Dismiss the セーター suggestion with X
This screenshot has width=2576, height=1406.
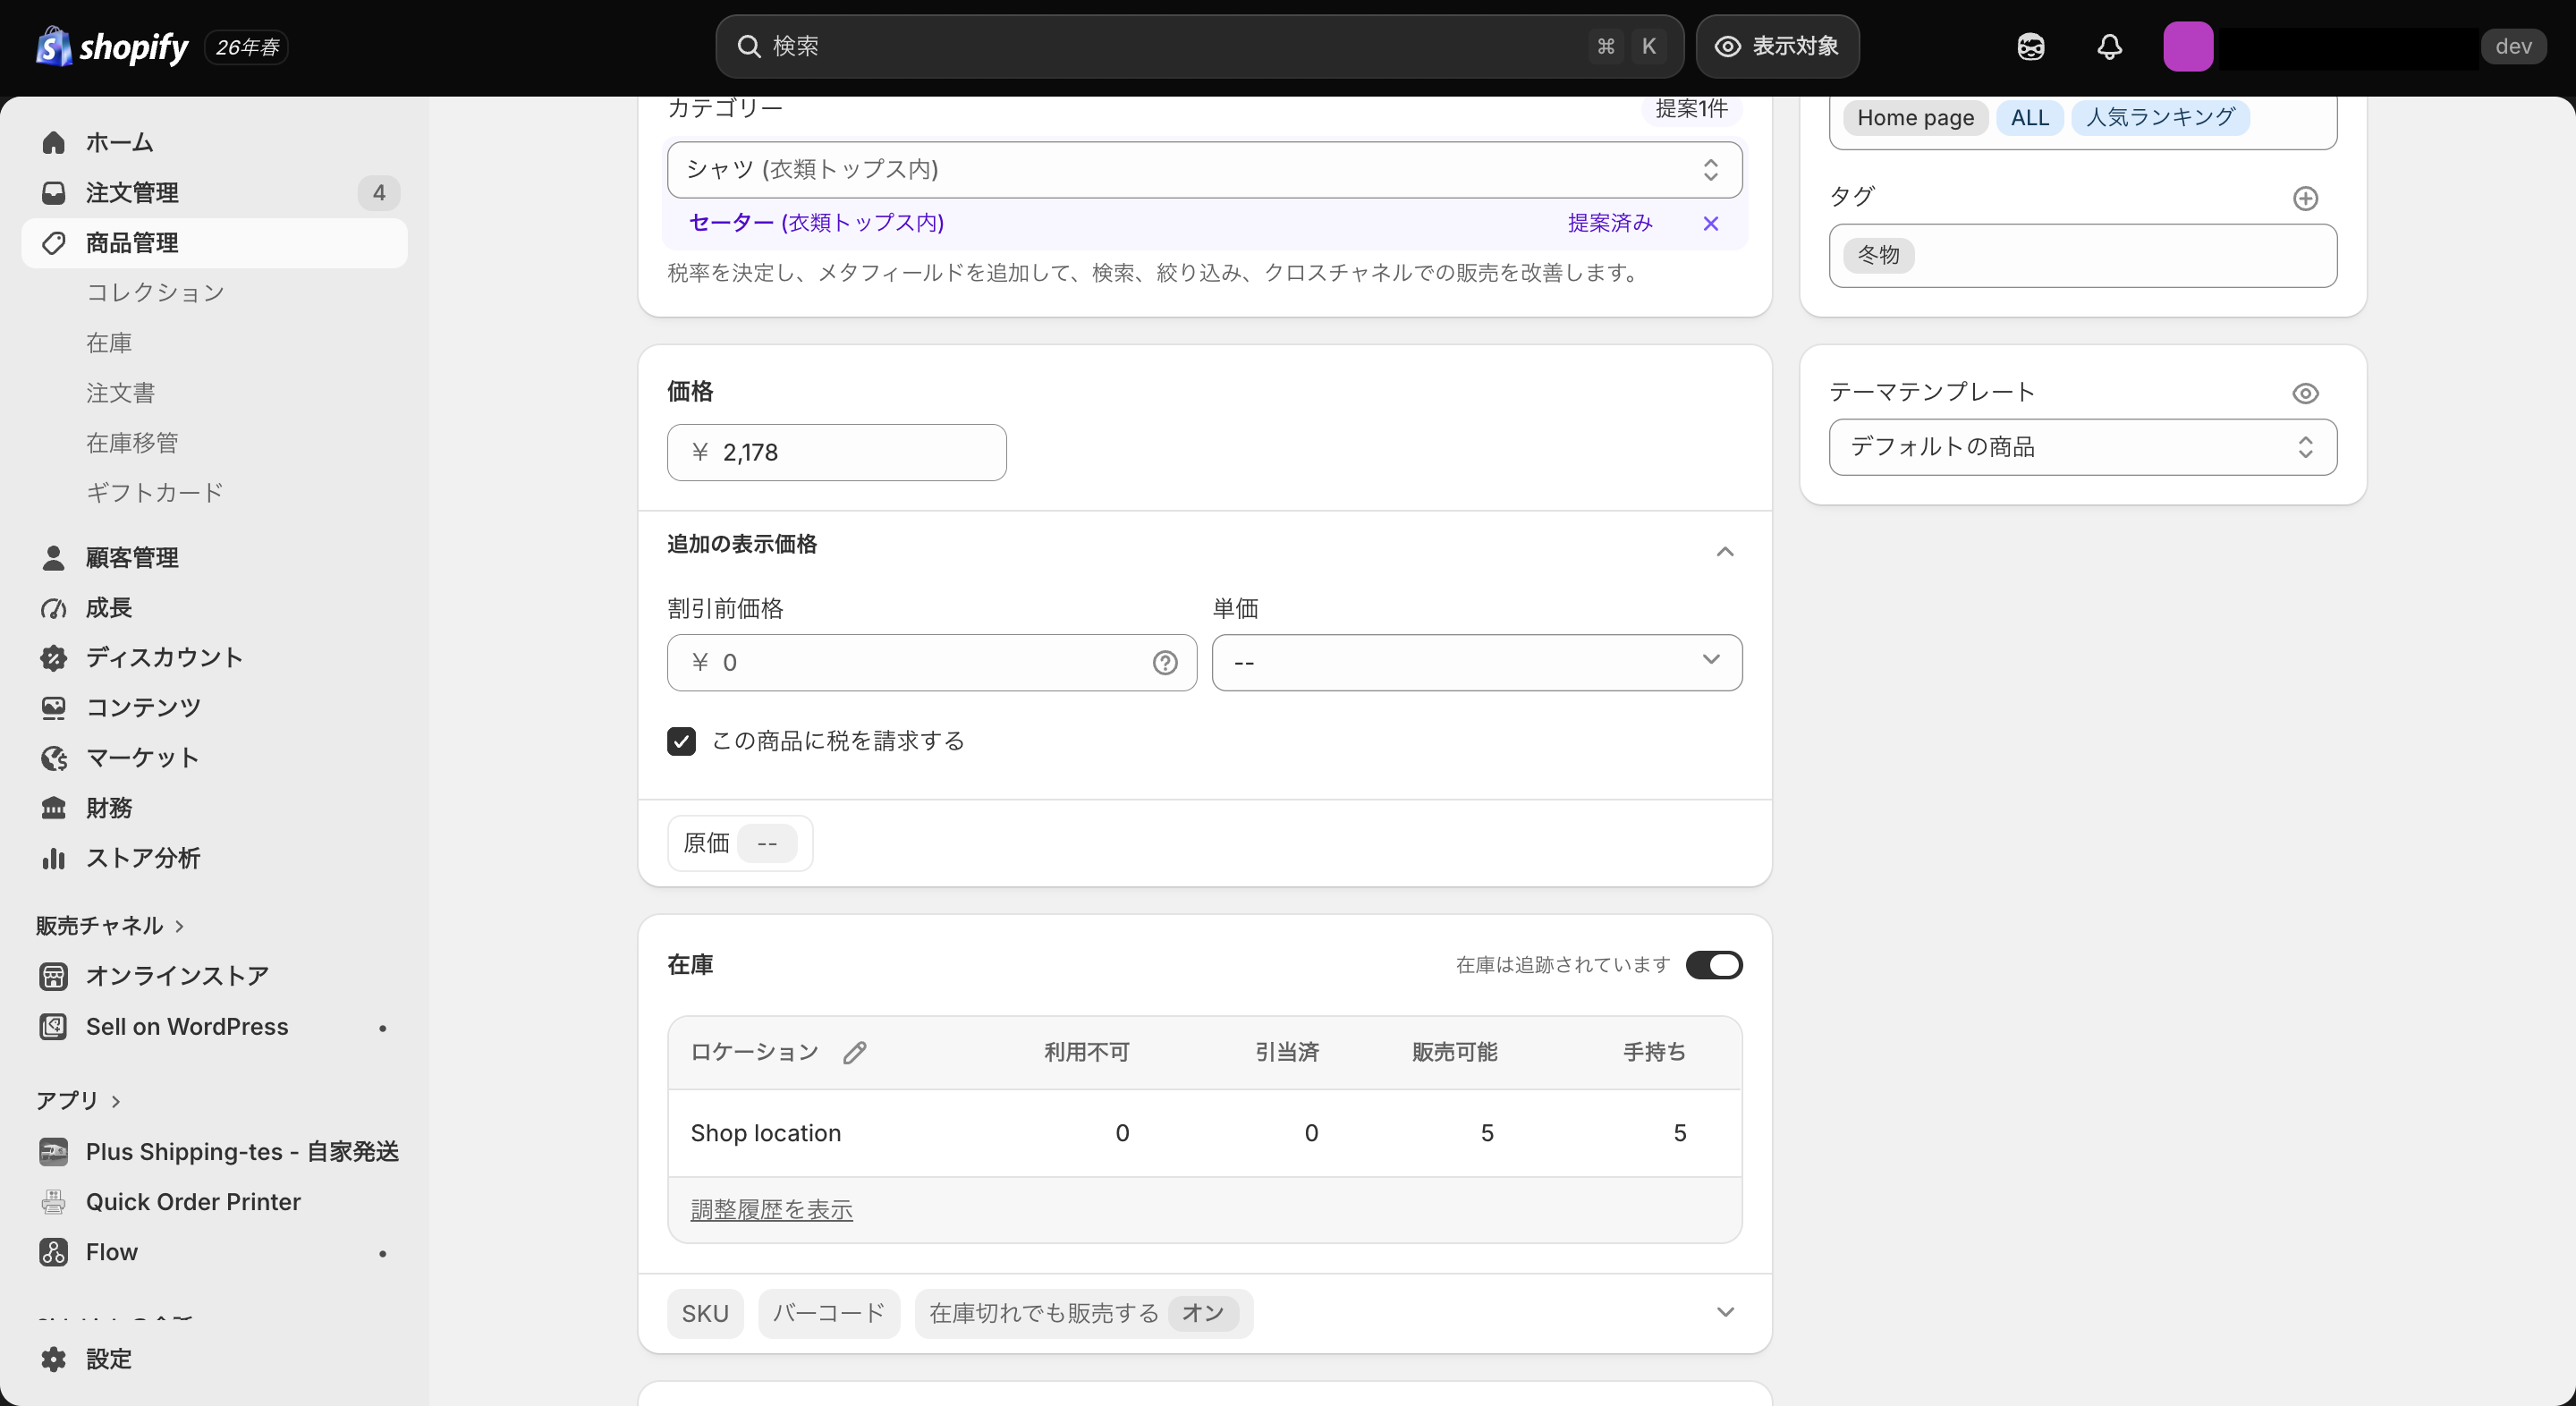coord(1710,224)
